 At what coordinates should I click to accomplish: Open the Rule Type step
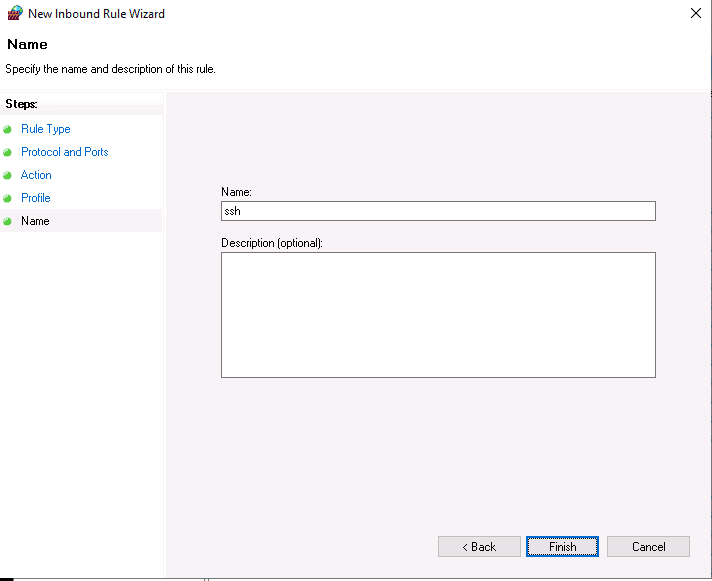click(46, 129)
